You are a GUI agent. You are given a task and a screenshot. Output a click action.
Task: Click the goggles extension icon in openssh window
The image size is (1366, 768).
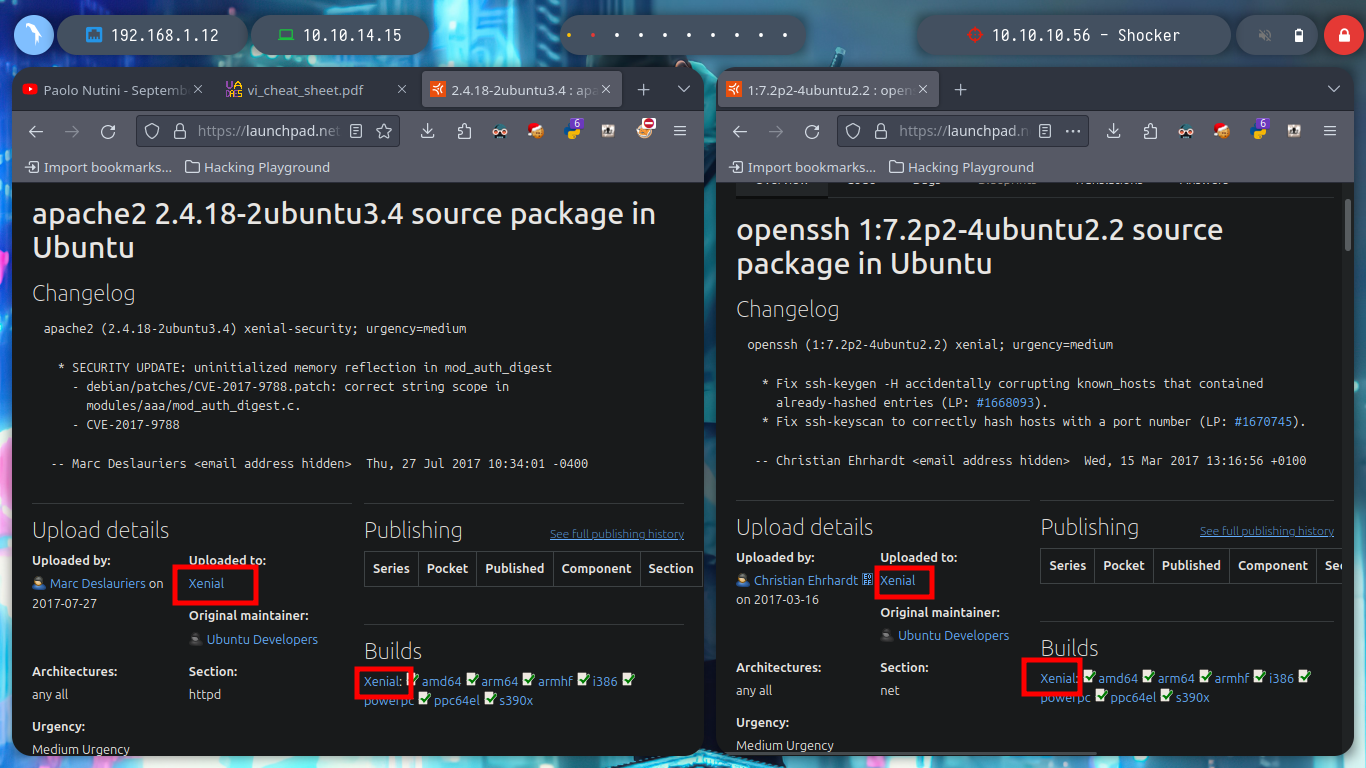click(1185, 131)
